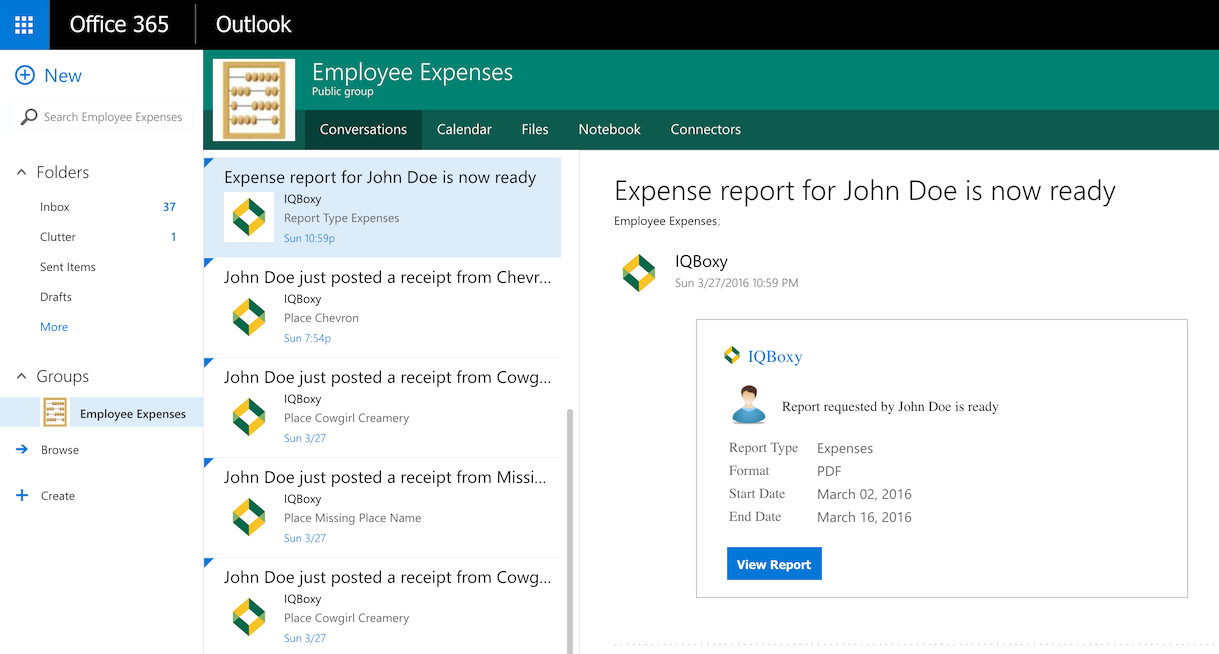Click the Sun 7:54p timestamp
The width and height of the screenshot is (1219, 654).
[x=307, y=338]
